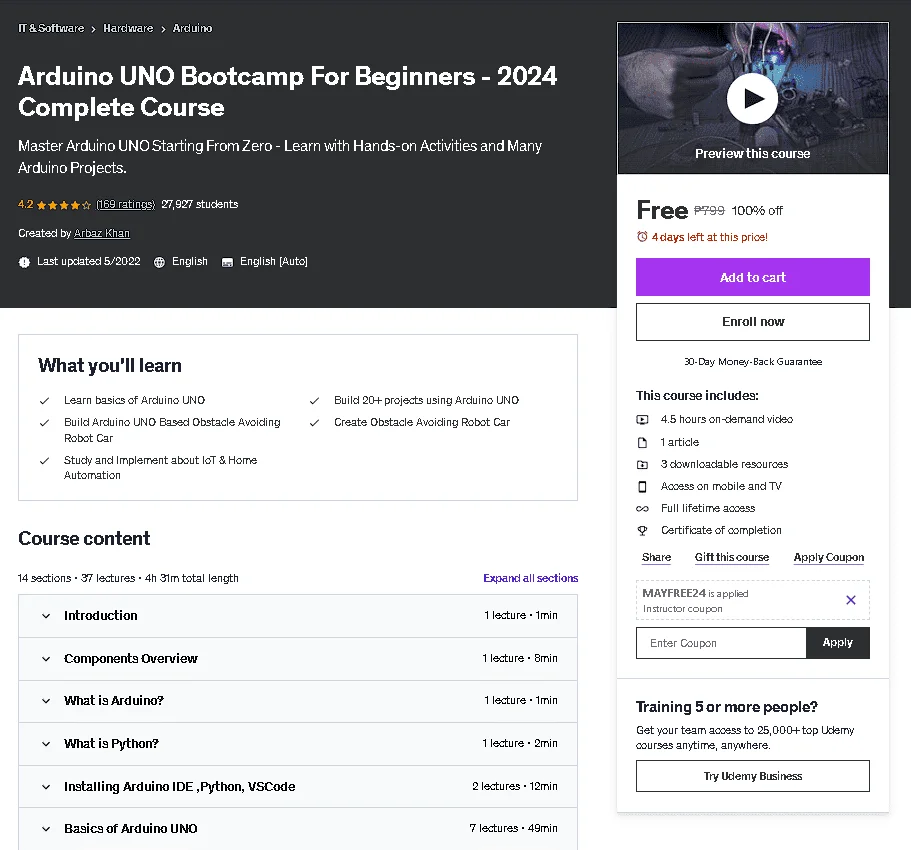The width and height of the screenshot is (911, 850).
Task: Click the downloadable resources icon
Action: (642, 464)
